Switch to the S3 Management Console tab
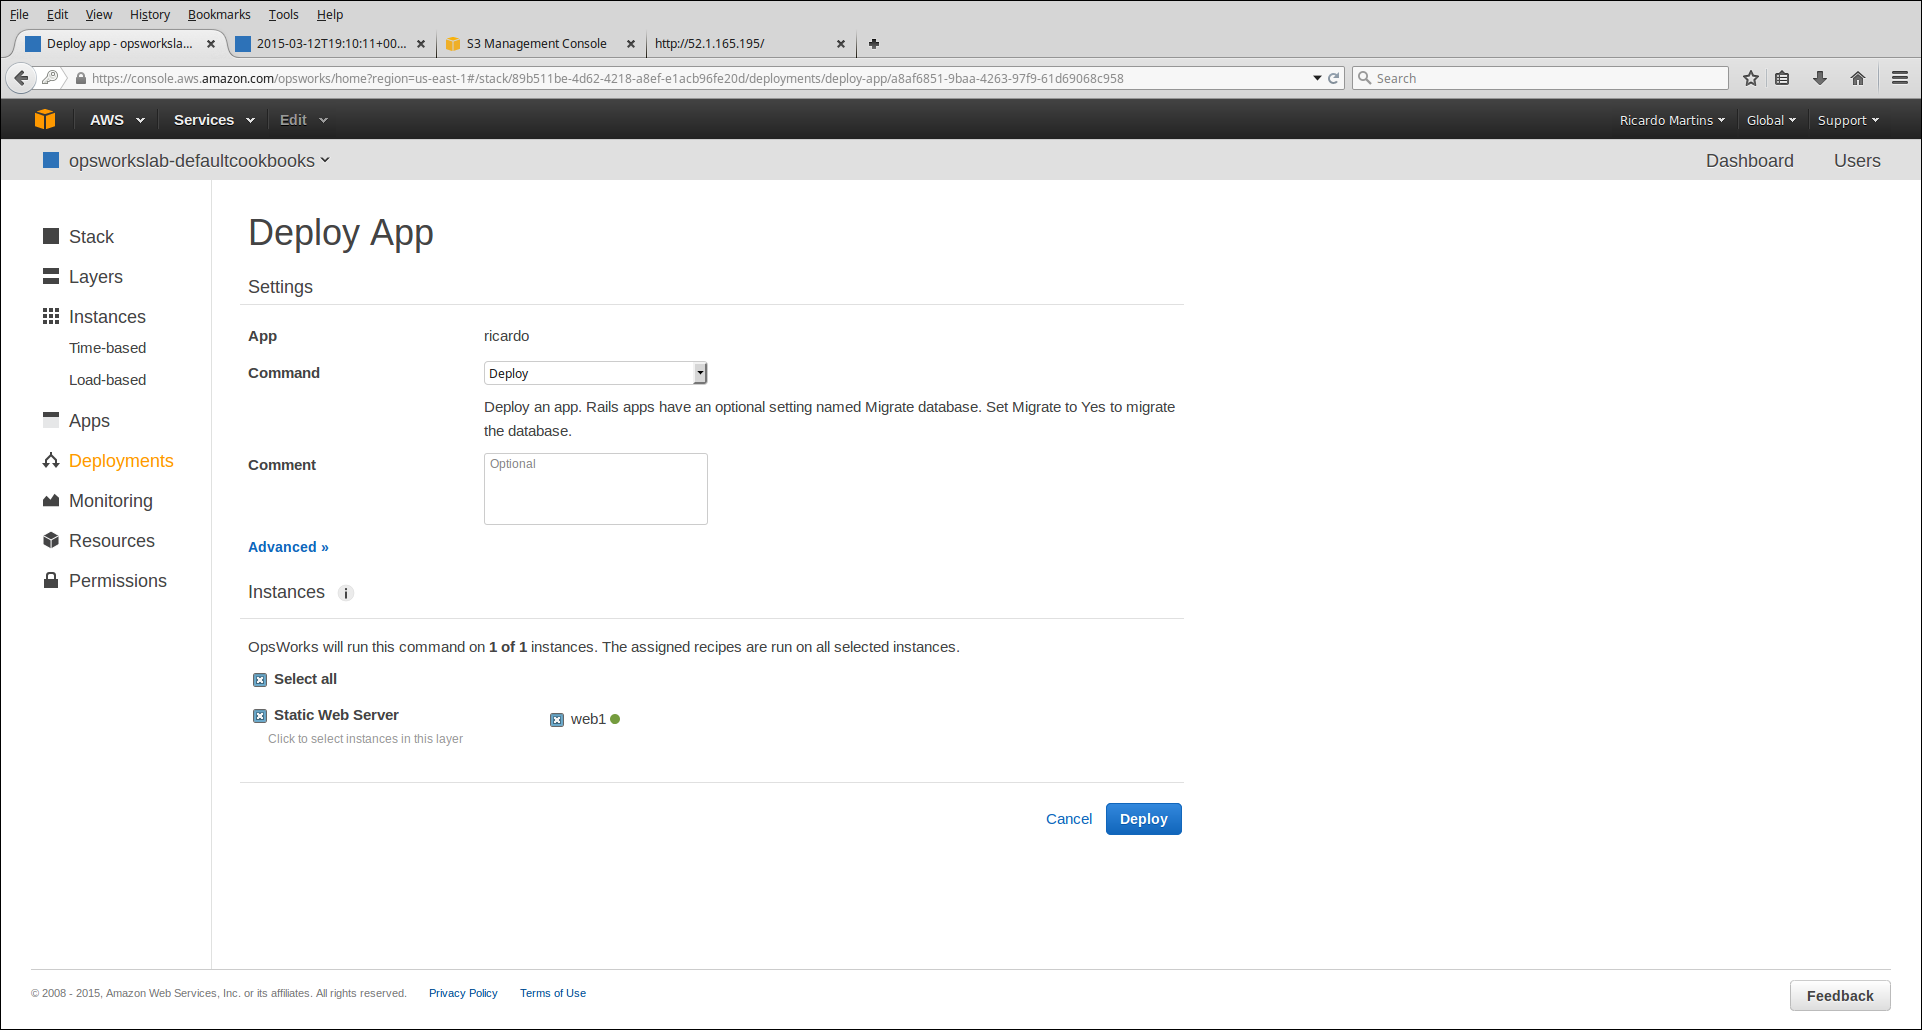Screen dimensions: 1922x1030 click(537, 44)
